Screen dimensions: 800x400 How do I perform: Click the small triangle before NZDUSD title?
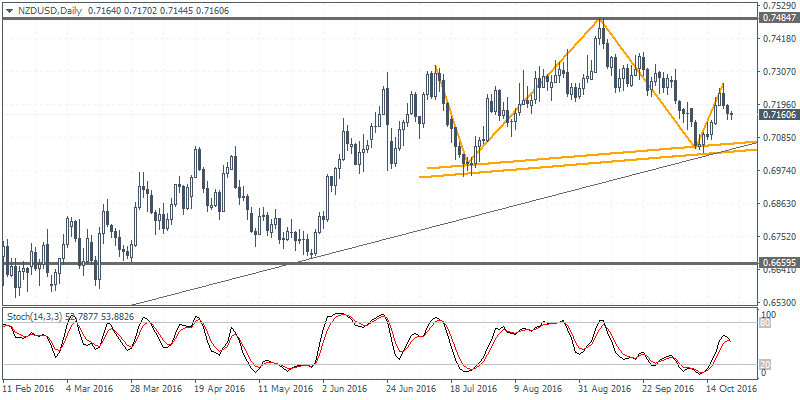click(x=7, y=10)
